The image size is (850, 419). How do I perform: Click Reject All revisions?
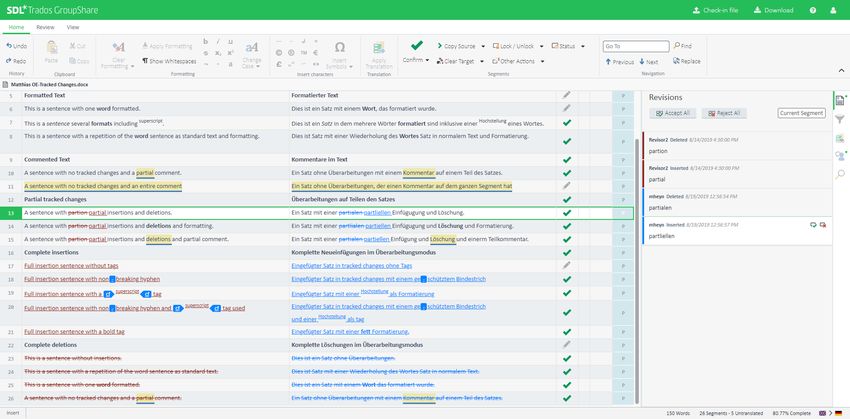724,113
